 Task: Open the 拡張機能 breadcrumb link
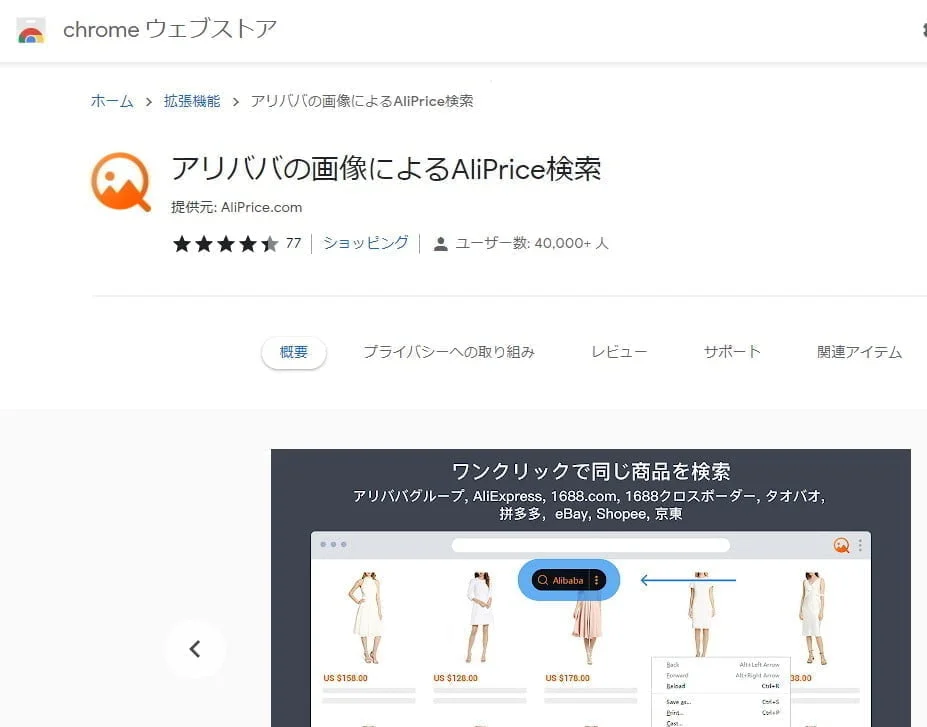pos(192,101)
